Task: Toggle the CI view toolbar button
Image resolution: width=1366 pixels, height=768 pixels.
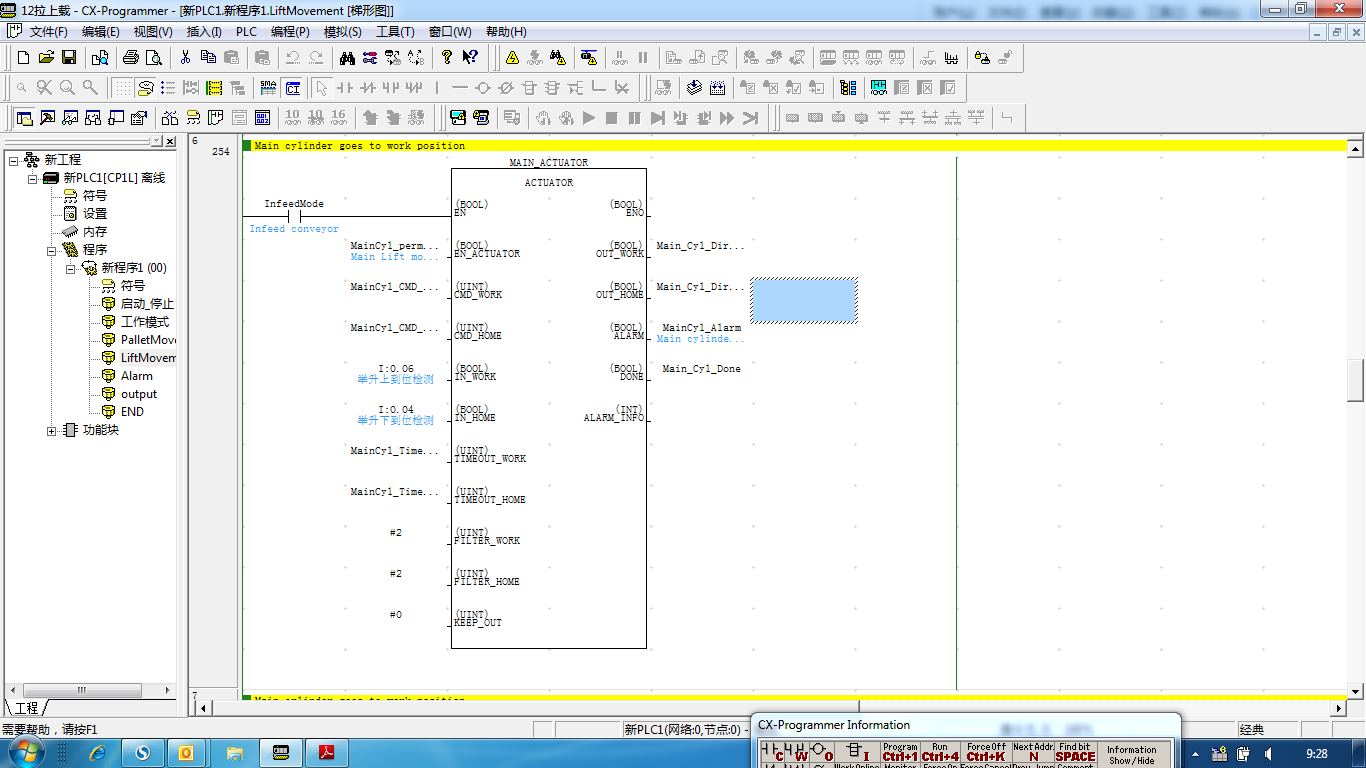Action: click(292, 88)
